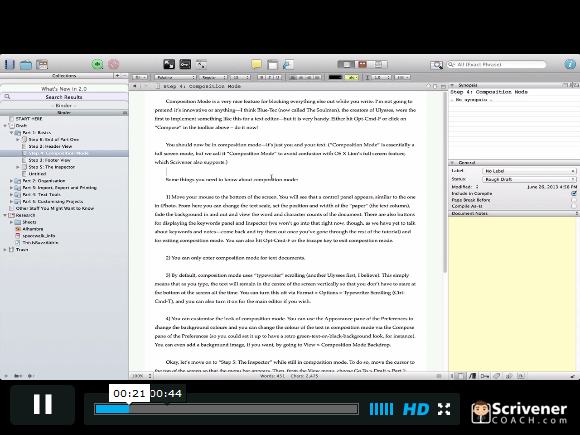Go forward with editor header right arrow
The image size is (580, 435).
click(146, 86)
